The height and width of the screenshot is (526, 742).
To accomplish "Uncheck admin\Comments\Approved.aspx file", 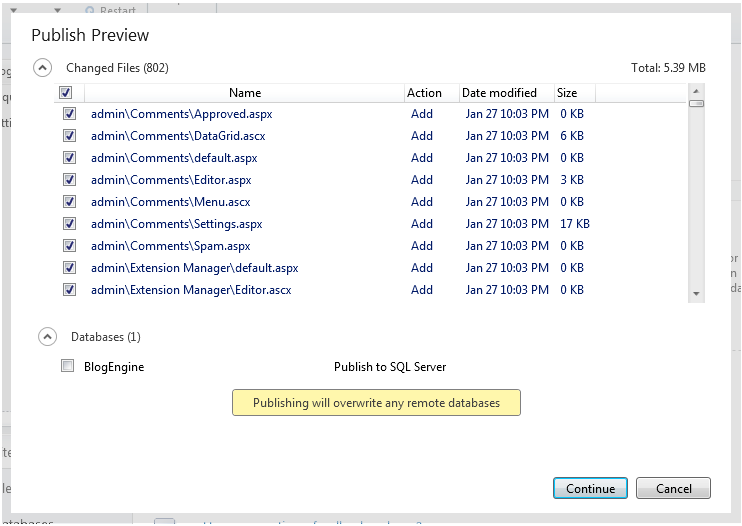I will (70, 114).
